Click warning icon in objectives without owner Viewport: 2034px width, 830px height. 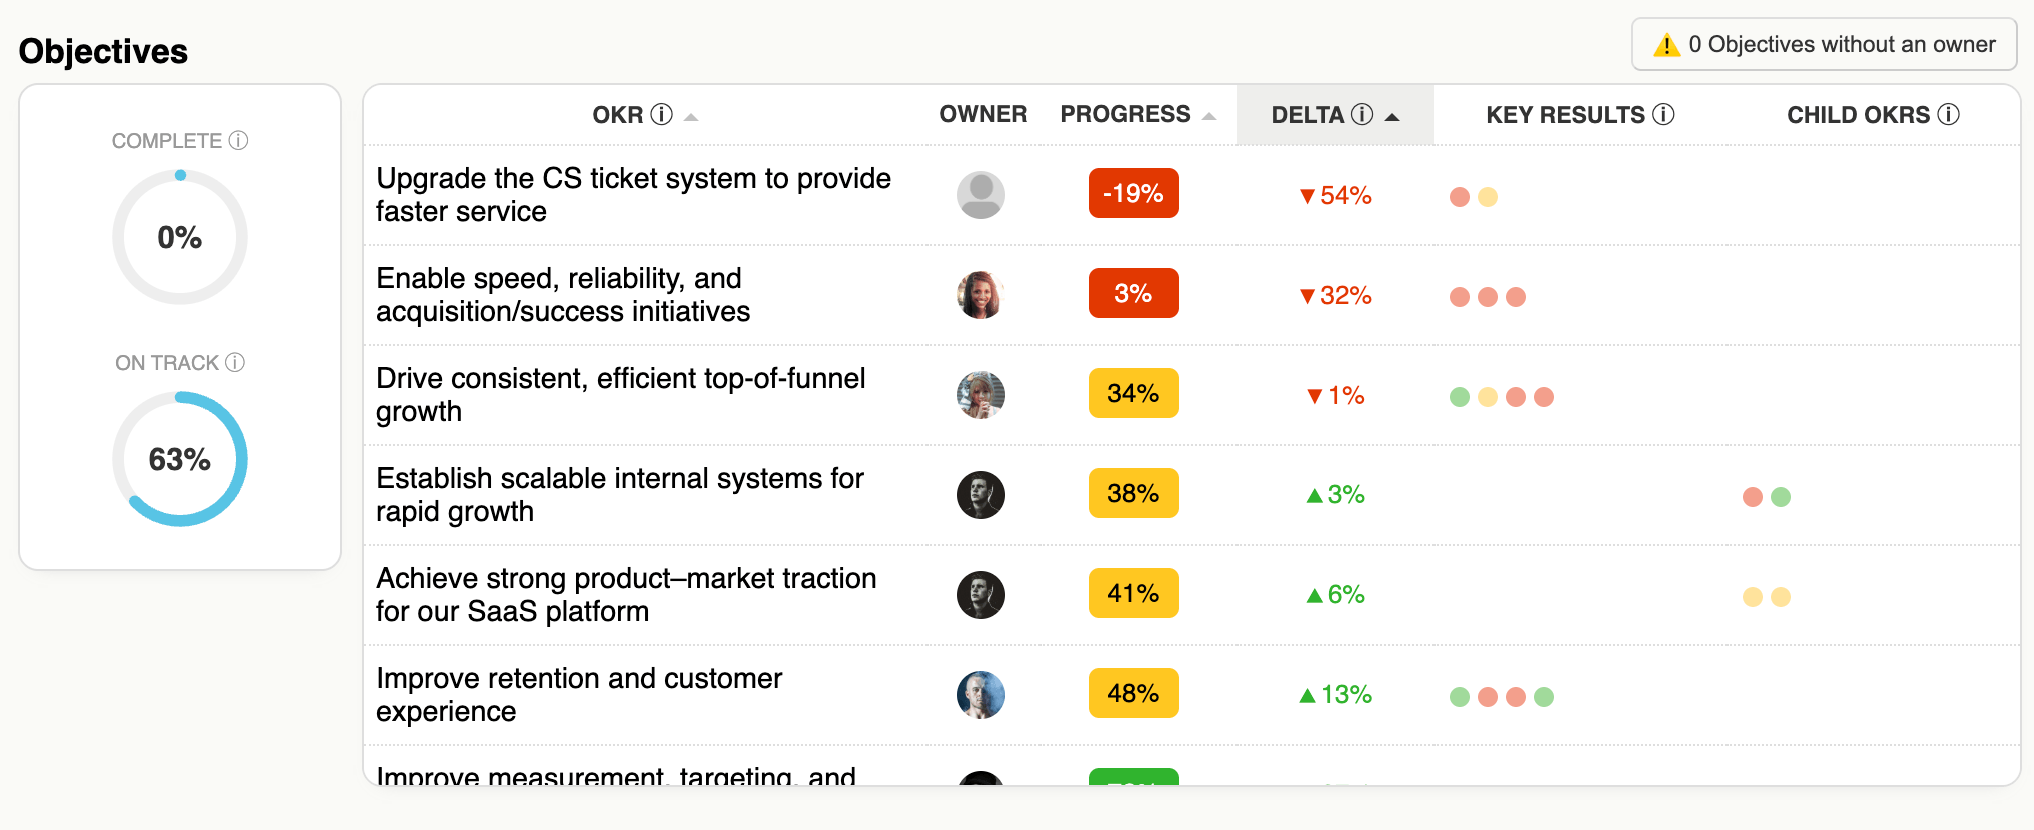click(1666, 45)
